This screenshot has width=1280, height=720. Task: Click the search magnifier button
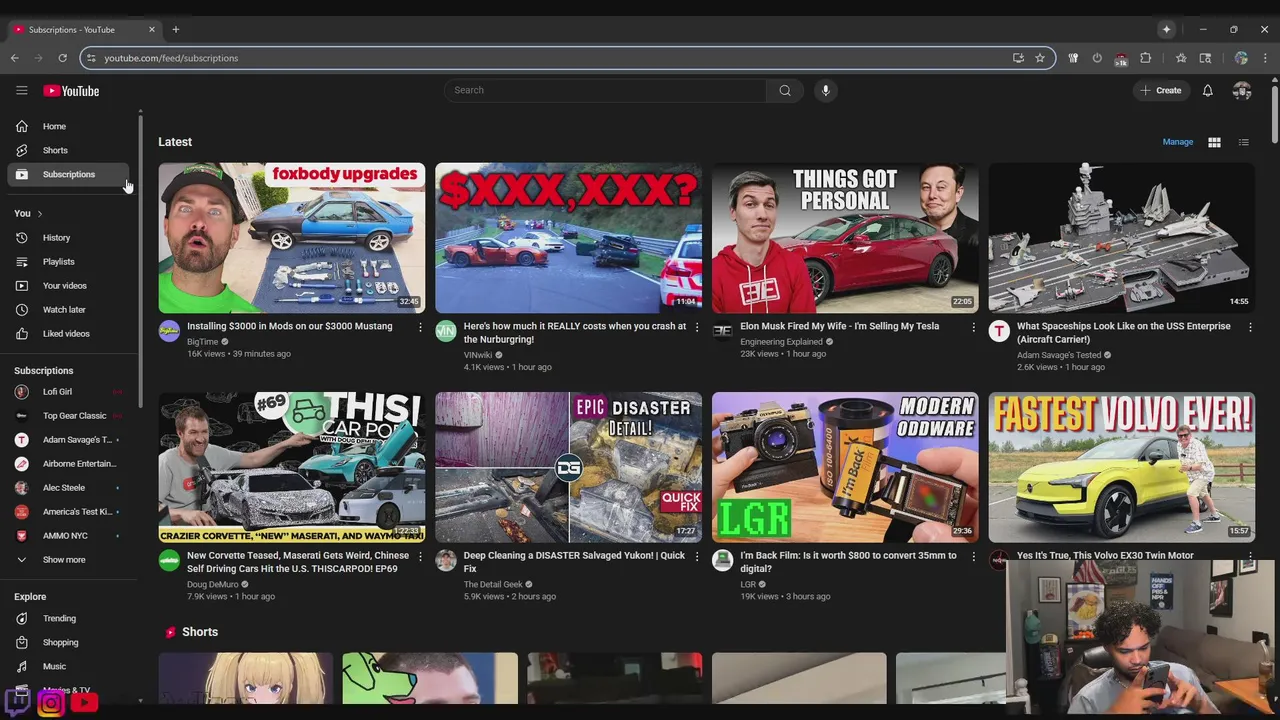click(785, 90)
